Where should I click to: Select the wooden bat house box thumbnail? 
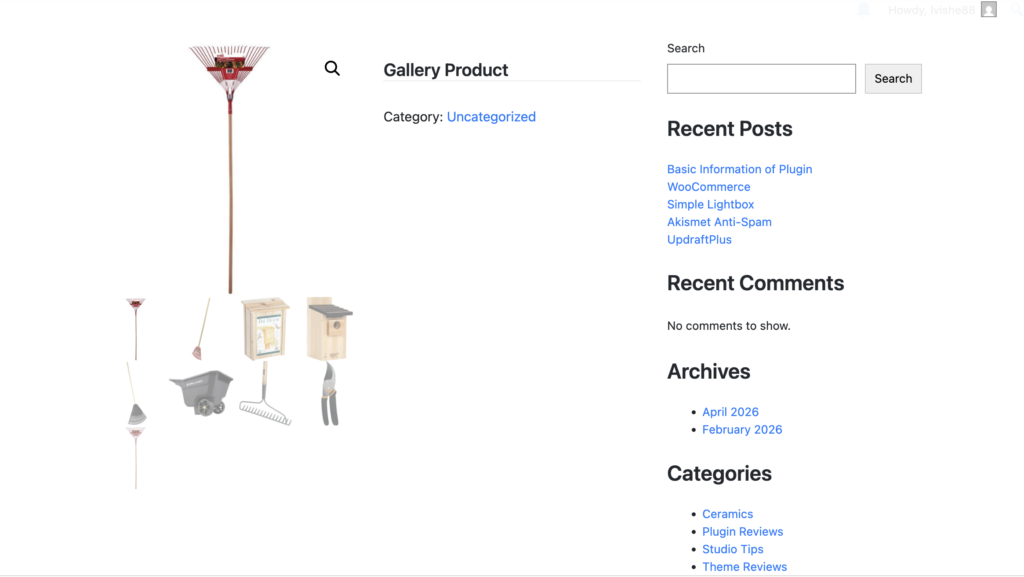(265, 328)
